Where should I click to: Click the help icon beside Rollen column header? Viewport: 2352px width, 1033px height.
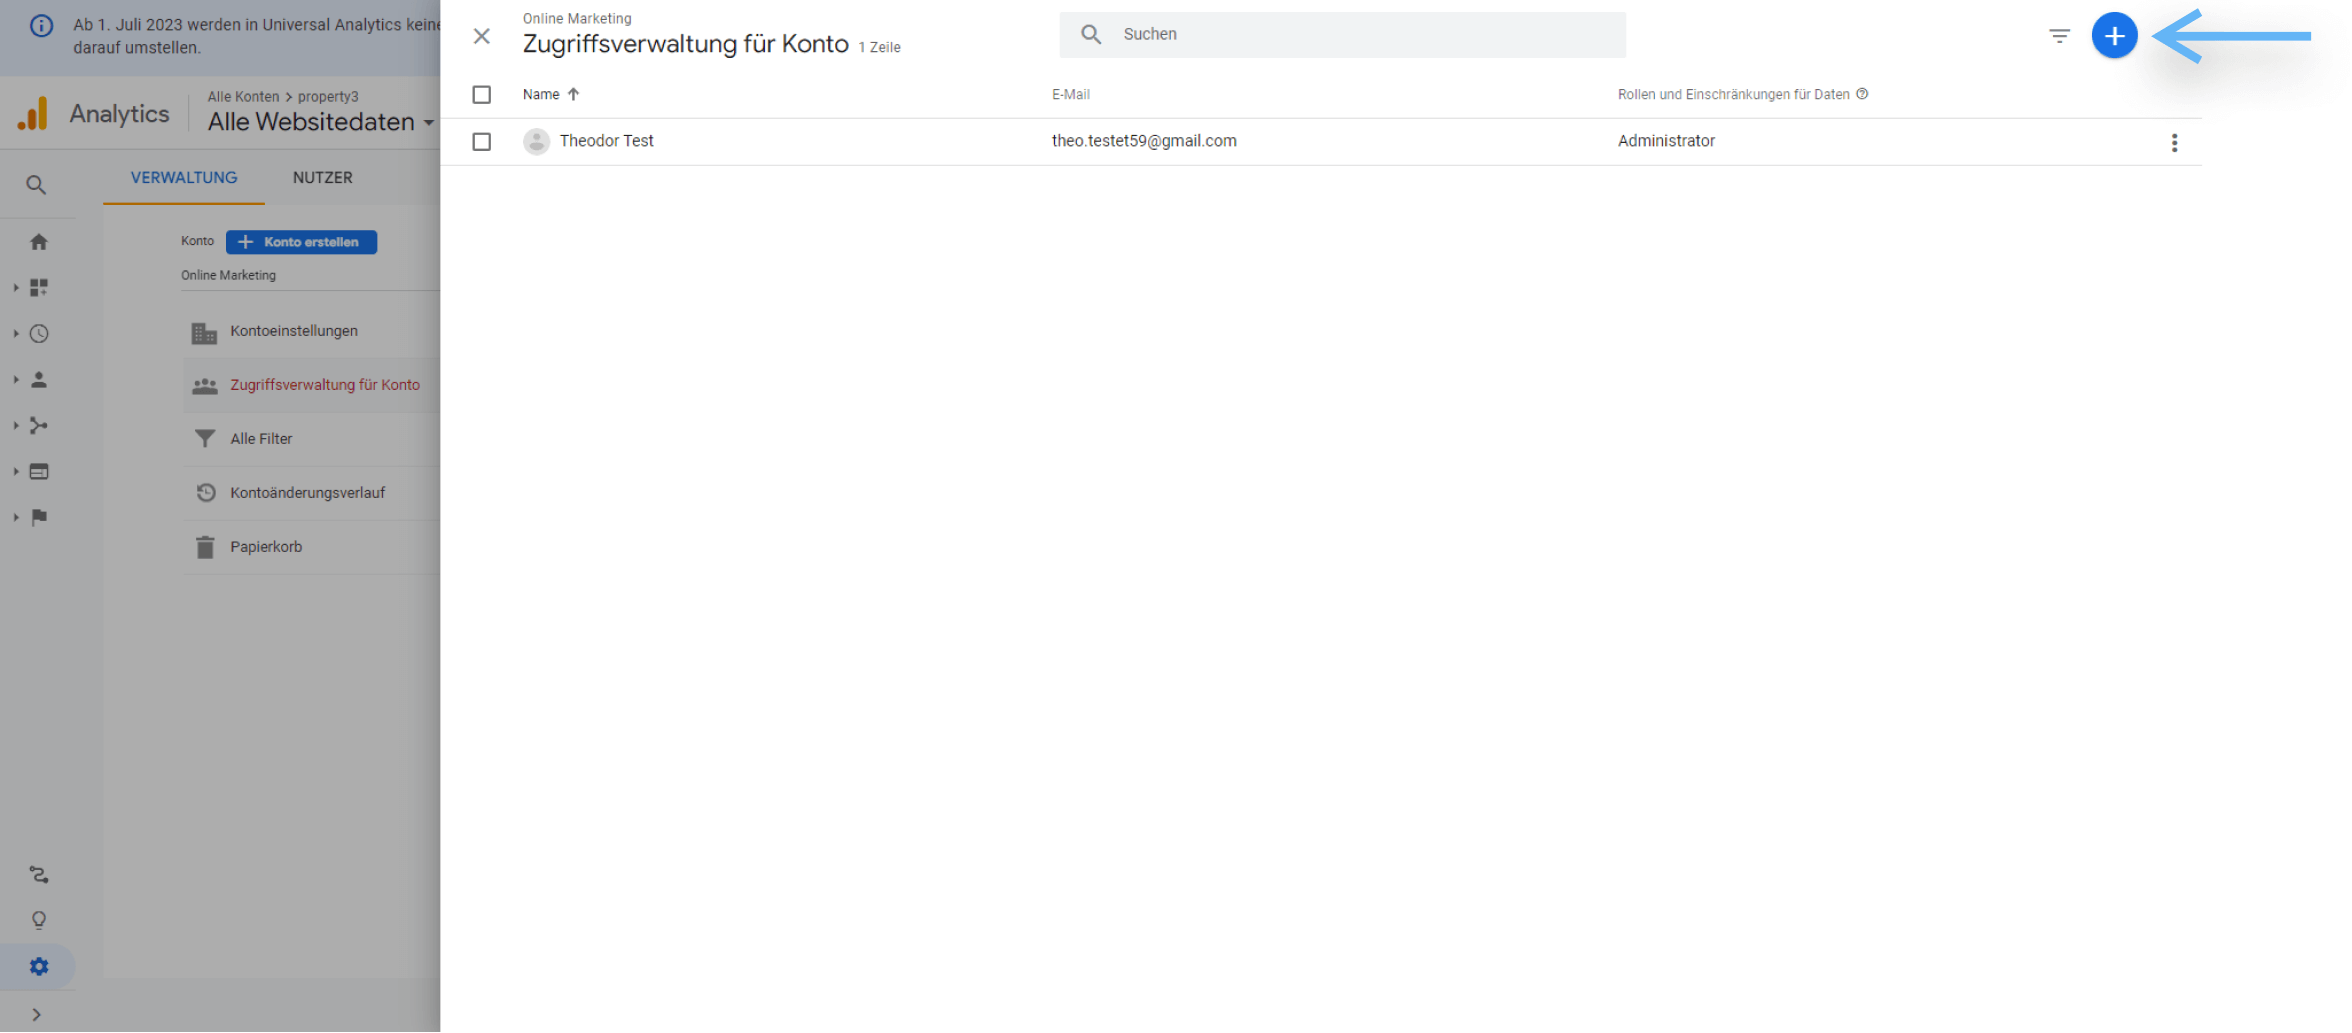[x=1862, y=94]
